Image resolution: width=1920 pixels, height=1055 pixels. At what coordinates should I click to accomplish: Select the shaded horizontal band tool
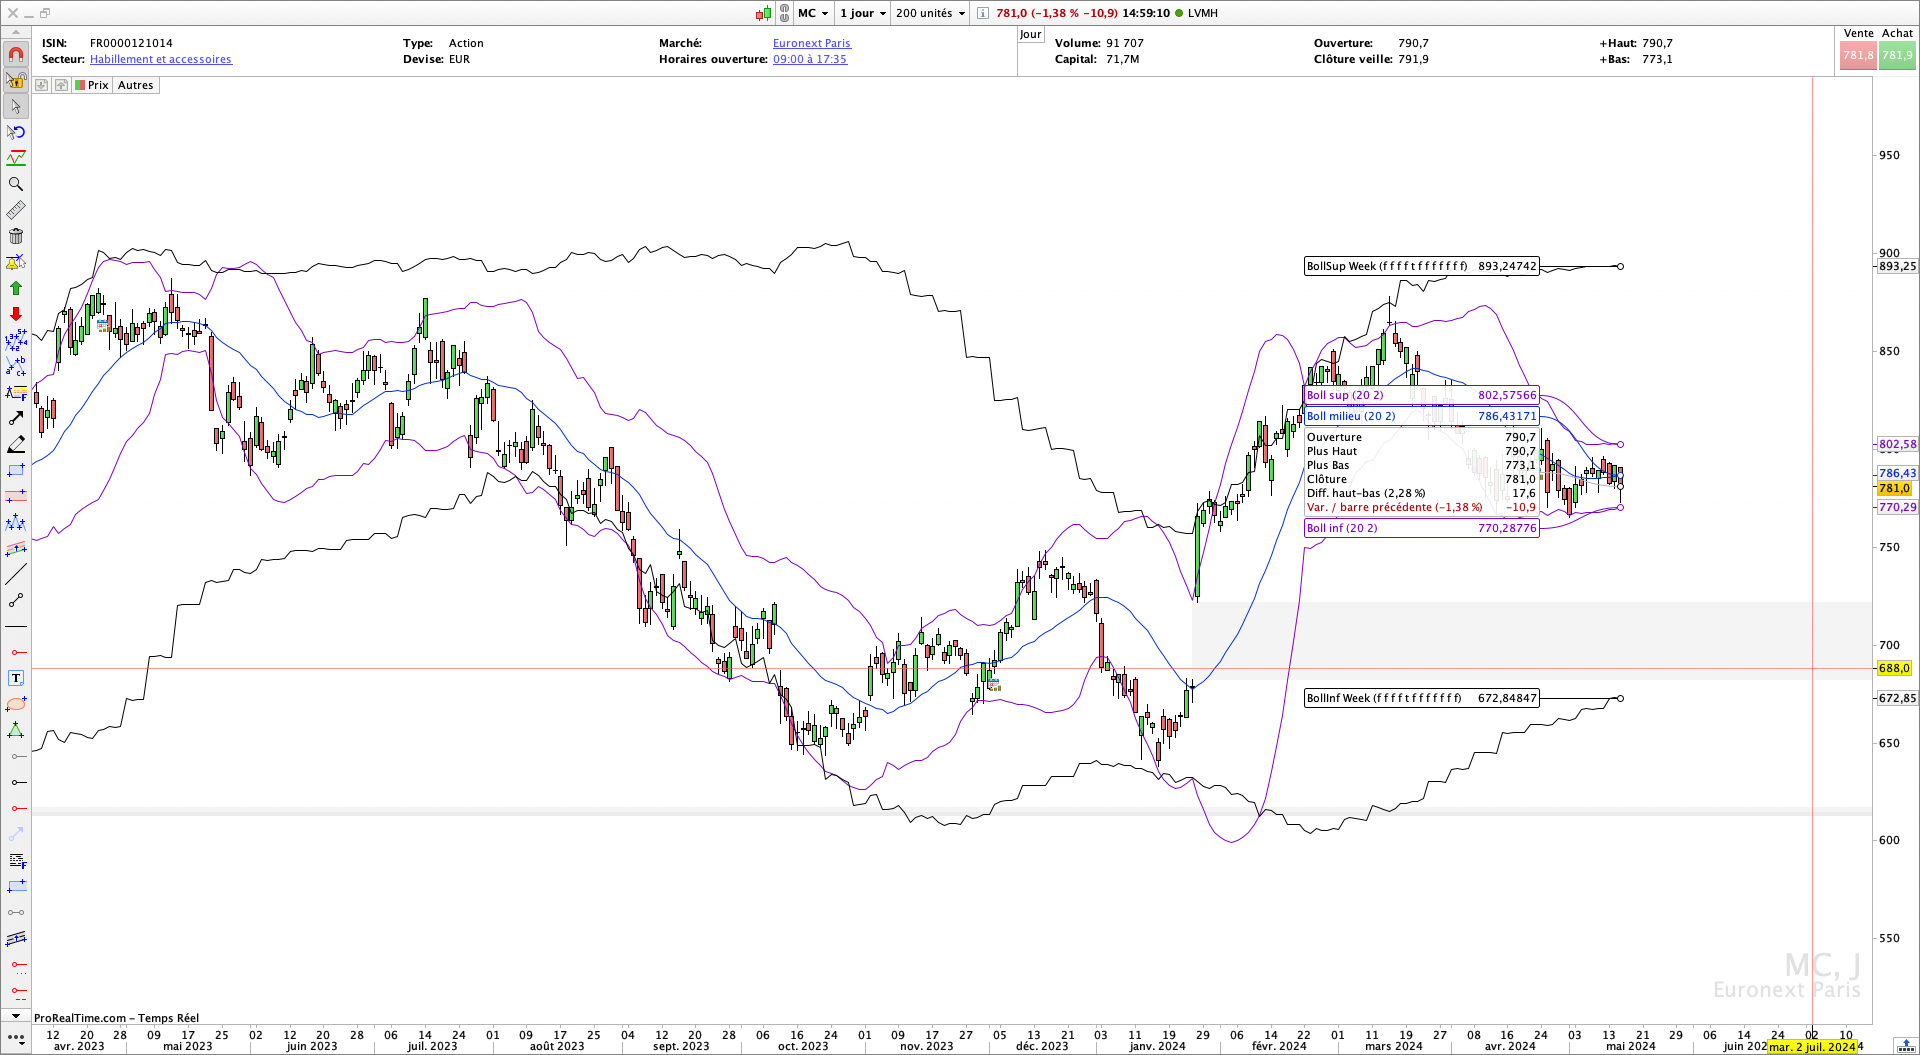[16, 496]
